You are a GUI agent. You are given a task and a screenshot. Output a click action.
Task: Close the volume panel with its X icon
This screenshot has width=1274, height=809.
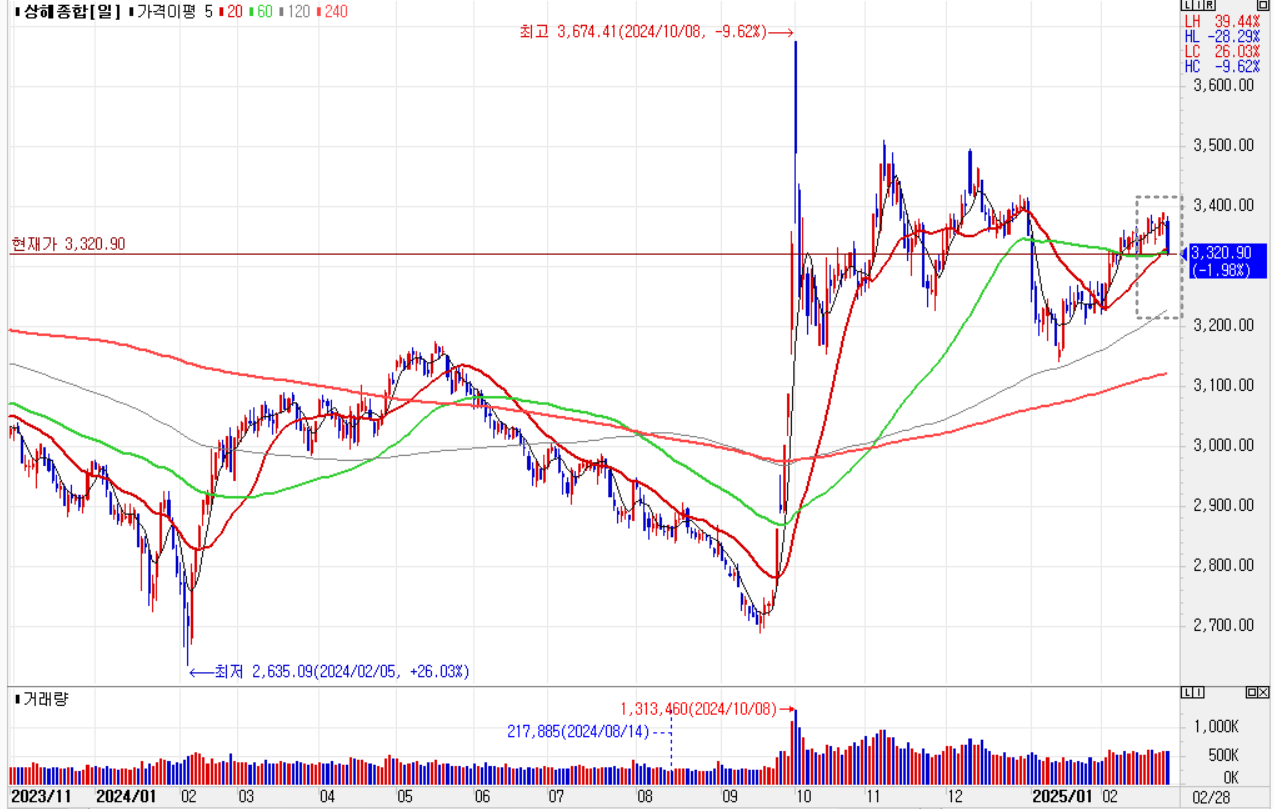tap(1264, 692)
